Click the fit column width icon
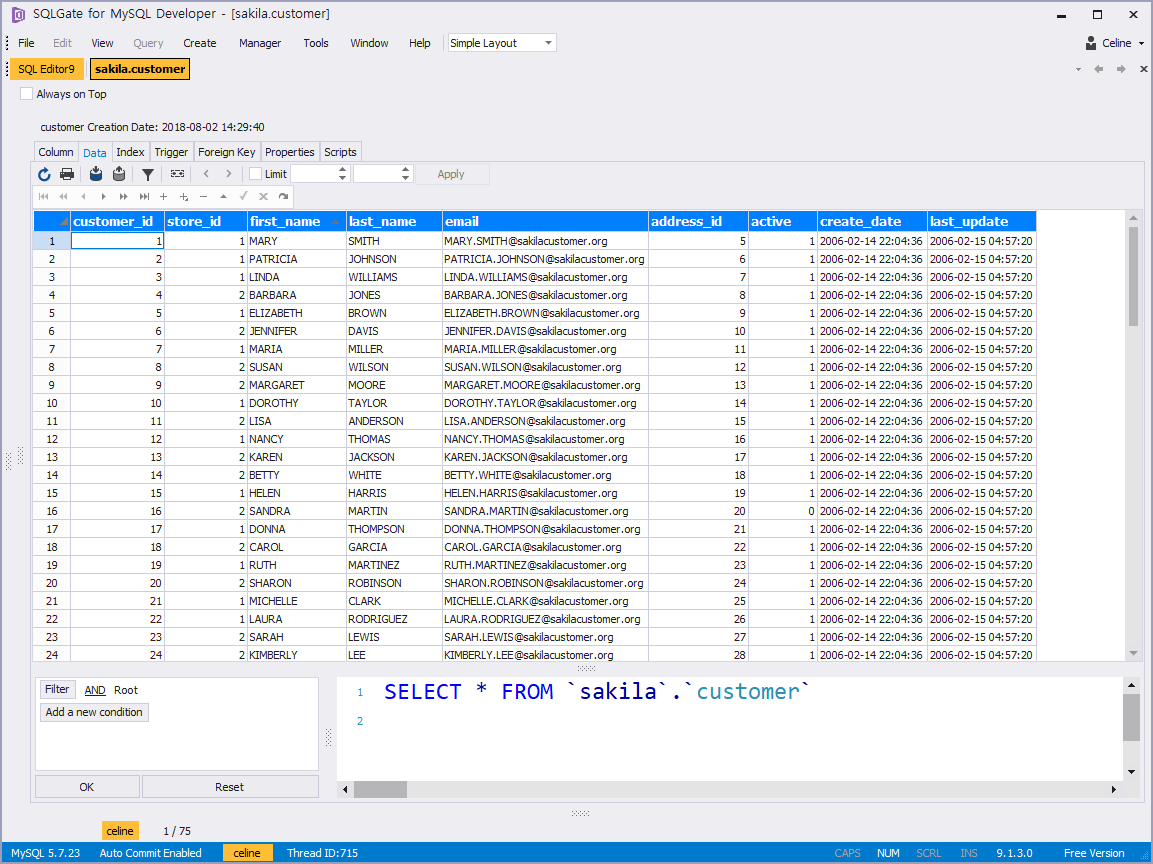1153x864 pixels. (177, 174)
